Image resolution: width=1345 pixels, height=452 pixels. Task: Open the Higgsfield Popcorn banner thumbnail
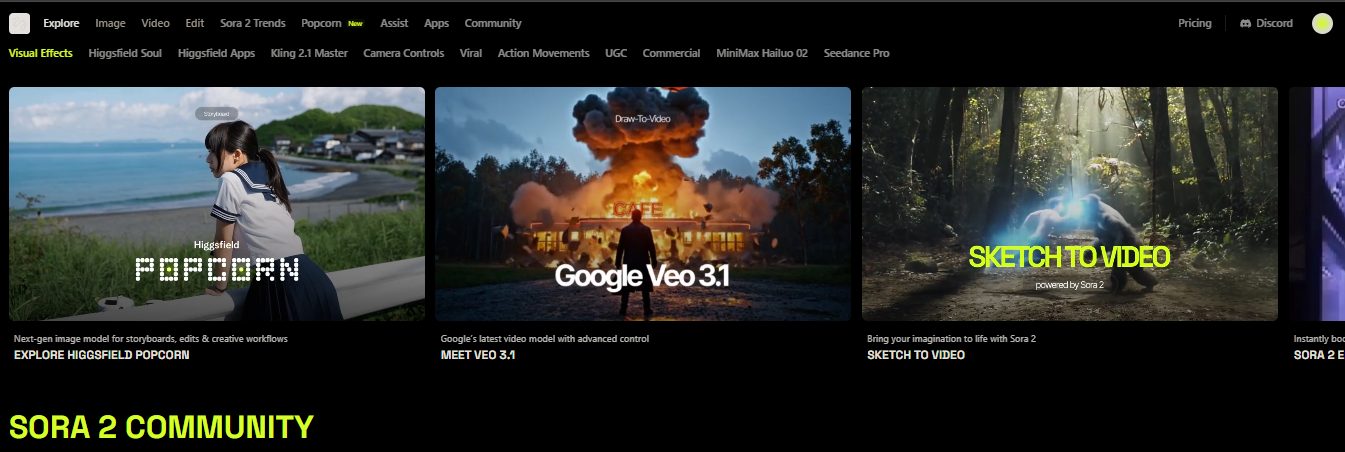(x=217, y=204)
